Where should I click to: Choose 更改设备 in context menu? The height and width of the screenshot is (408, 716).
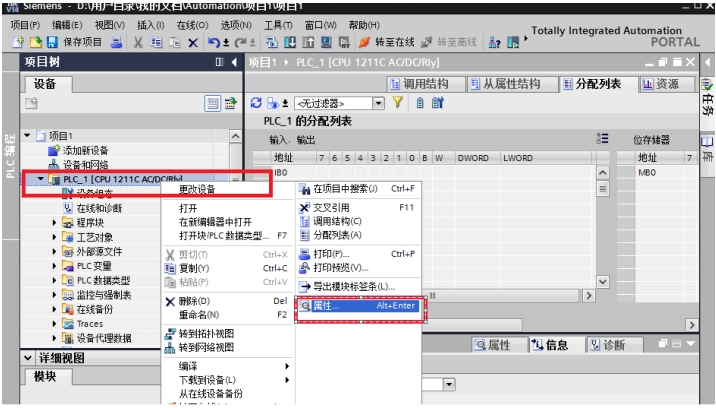[227, 189]
